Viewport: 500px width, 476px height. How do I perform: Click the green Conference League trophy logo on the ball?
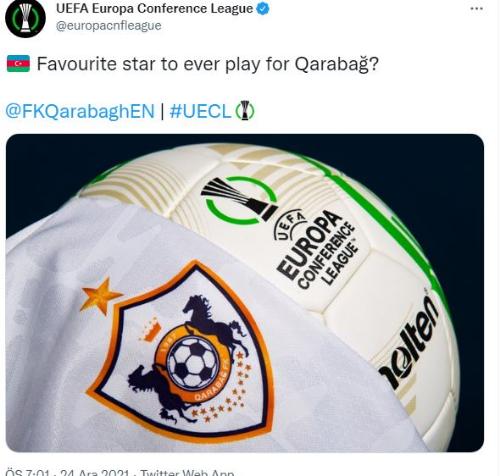pos(240,200)
